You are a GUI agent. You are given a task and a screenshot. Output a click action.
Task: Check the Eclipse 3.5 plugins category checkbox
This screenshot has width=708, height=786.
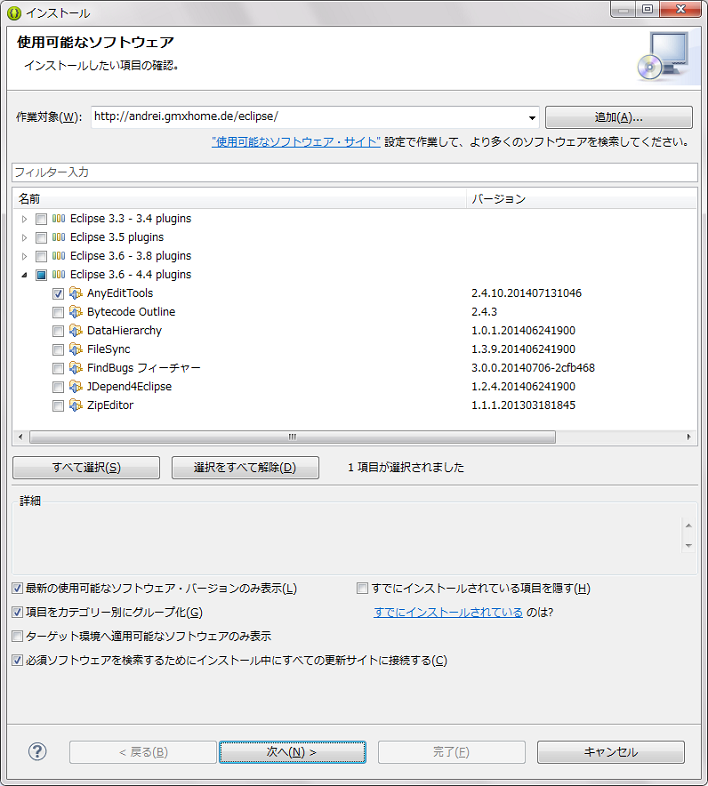41,238
